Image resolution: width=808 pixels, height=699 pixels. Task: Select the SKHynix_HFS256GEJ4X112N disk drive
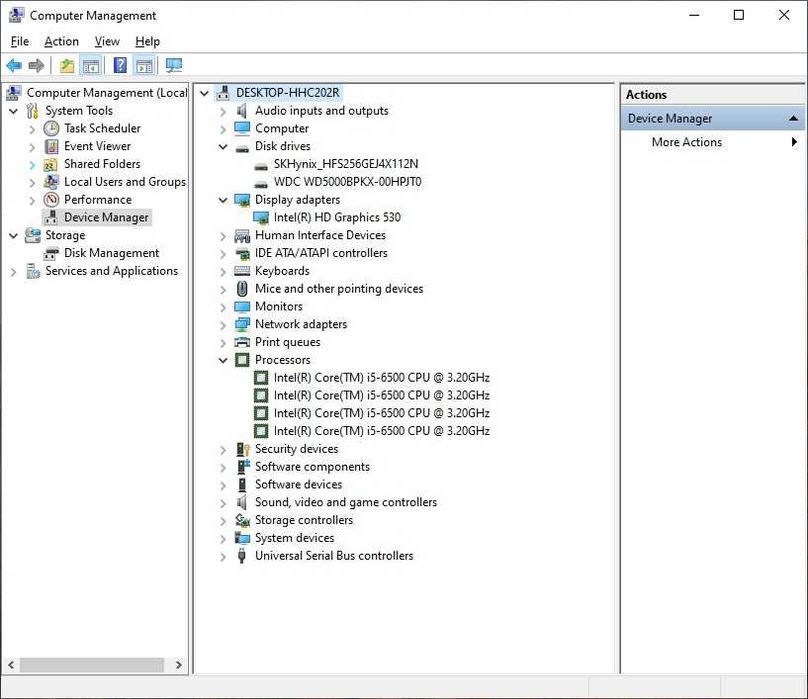(346, 164)
